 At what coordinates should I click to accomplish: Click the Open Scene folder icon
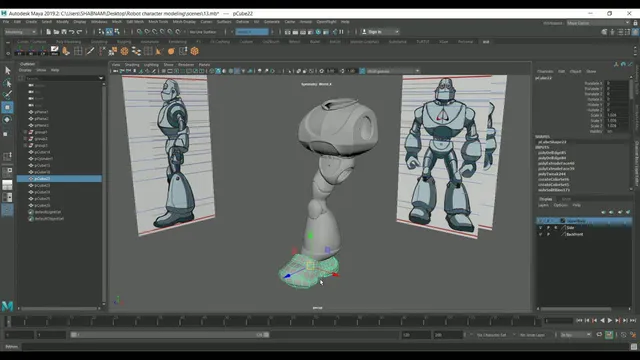click(x=56, y=32)
